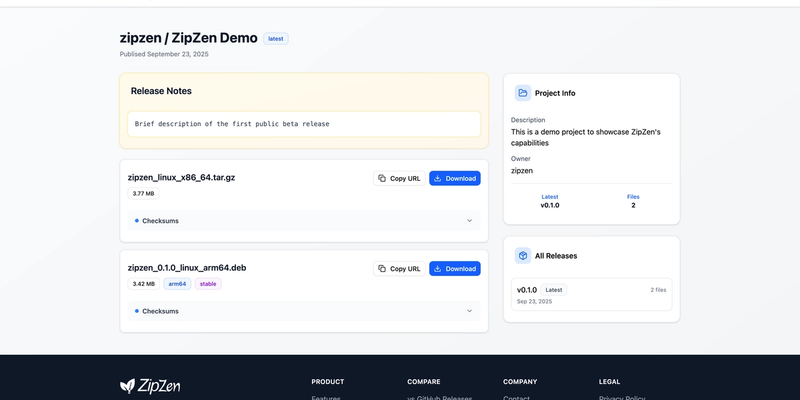This screenshot has width=800, height=400.
Task: Click the Project Info folder icon
Action: (x=522, y=93)
